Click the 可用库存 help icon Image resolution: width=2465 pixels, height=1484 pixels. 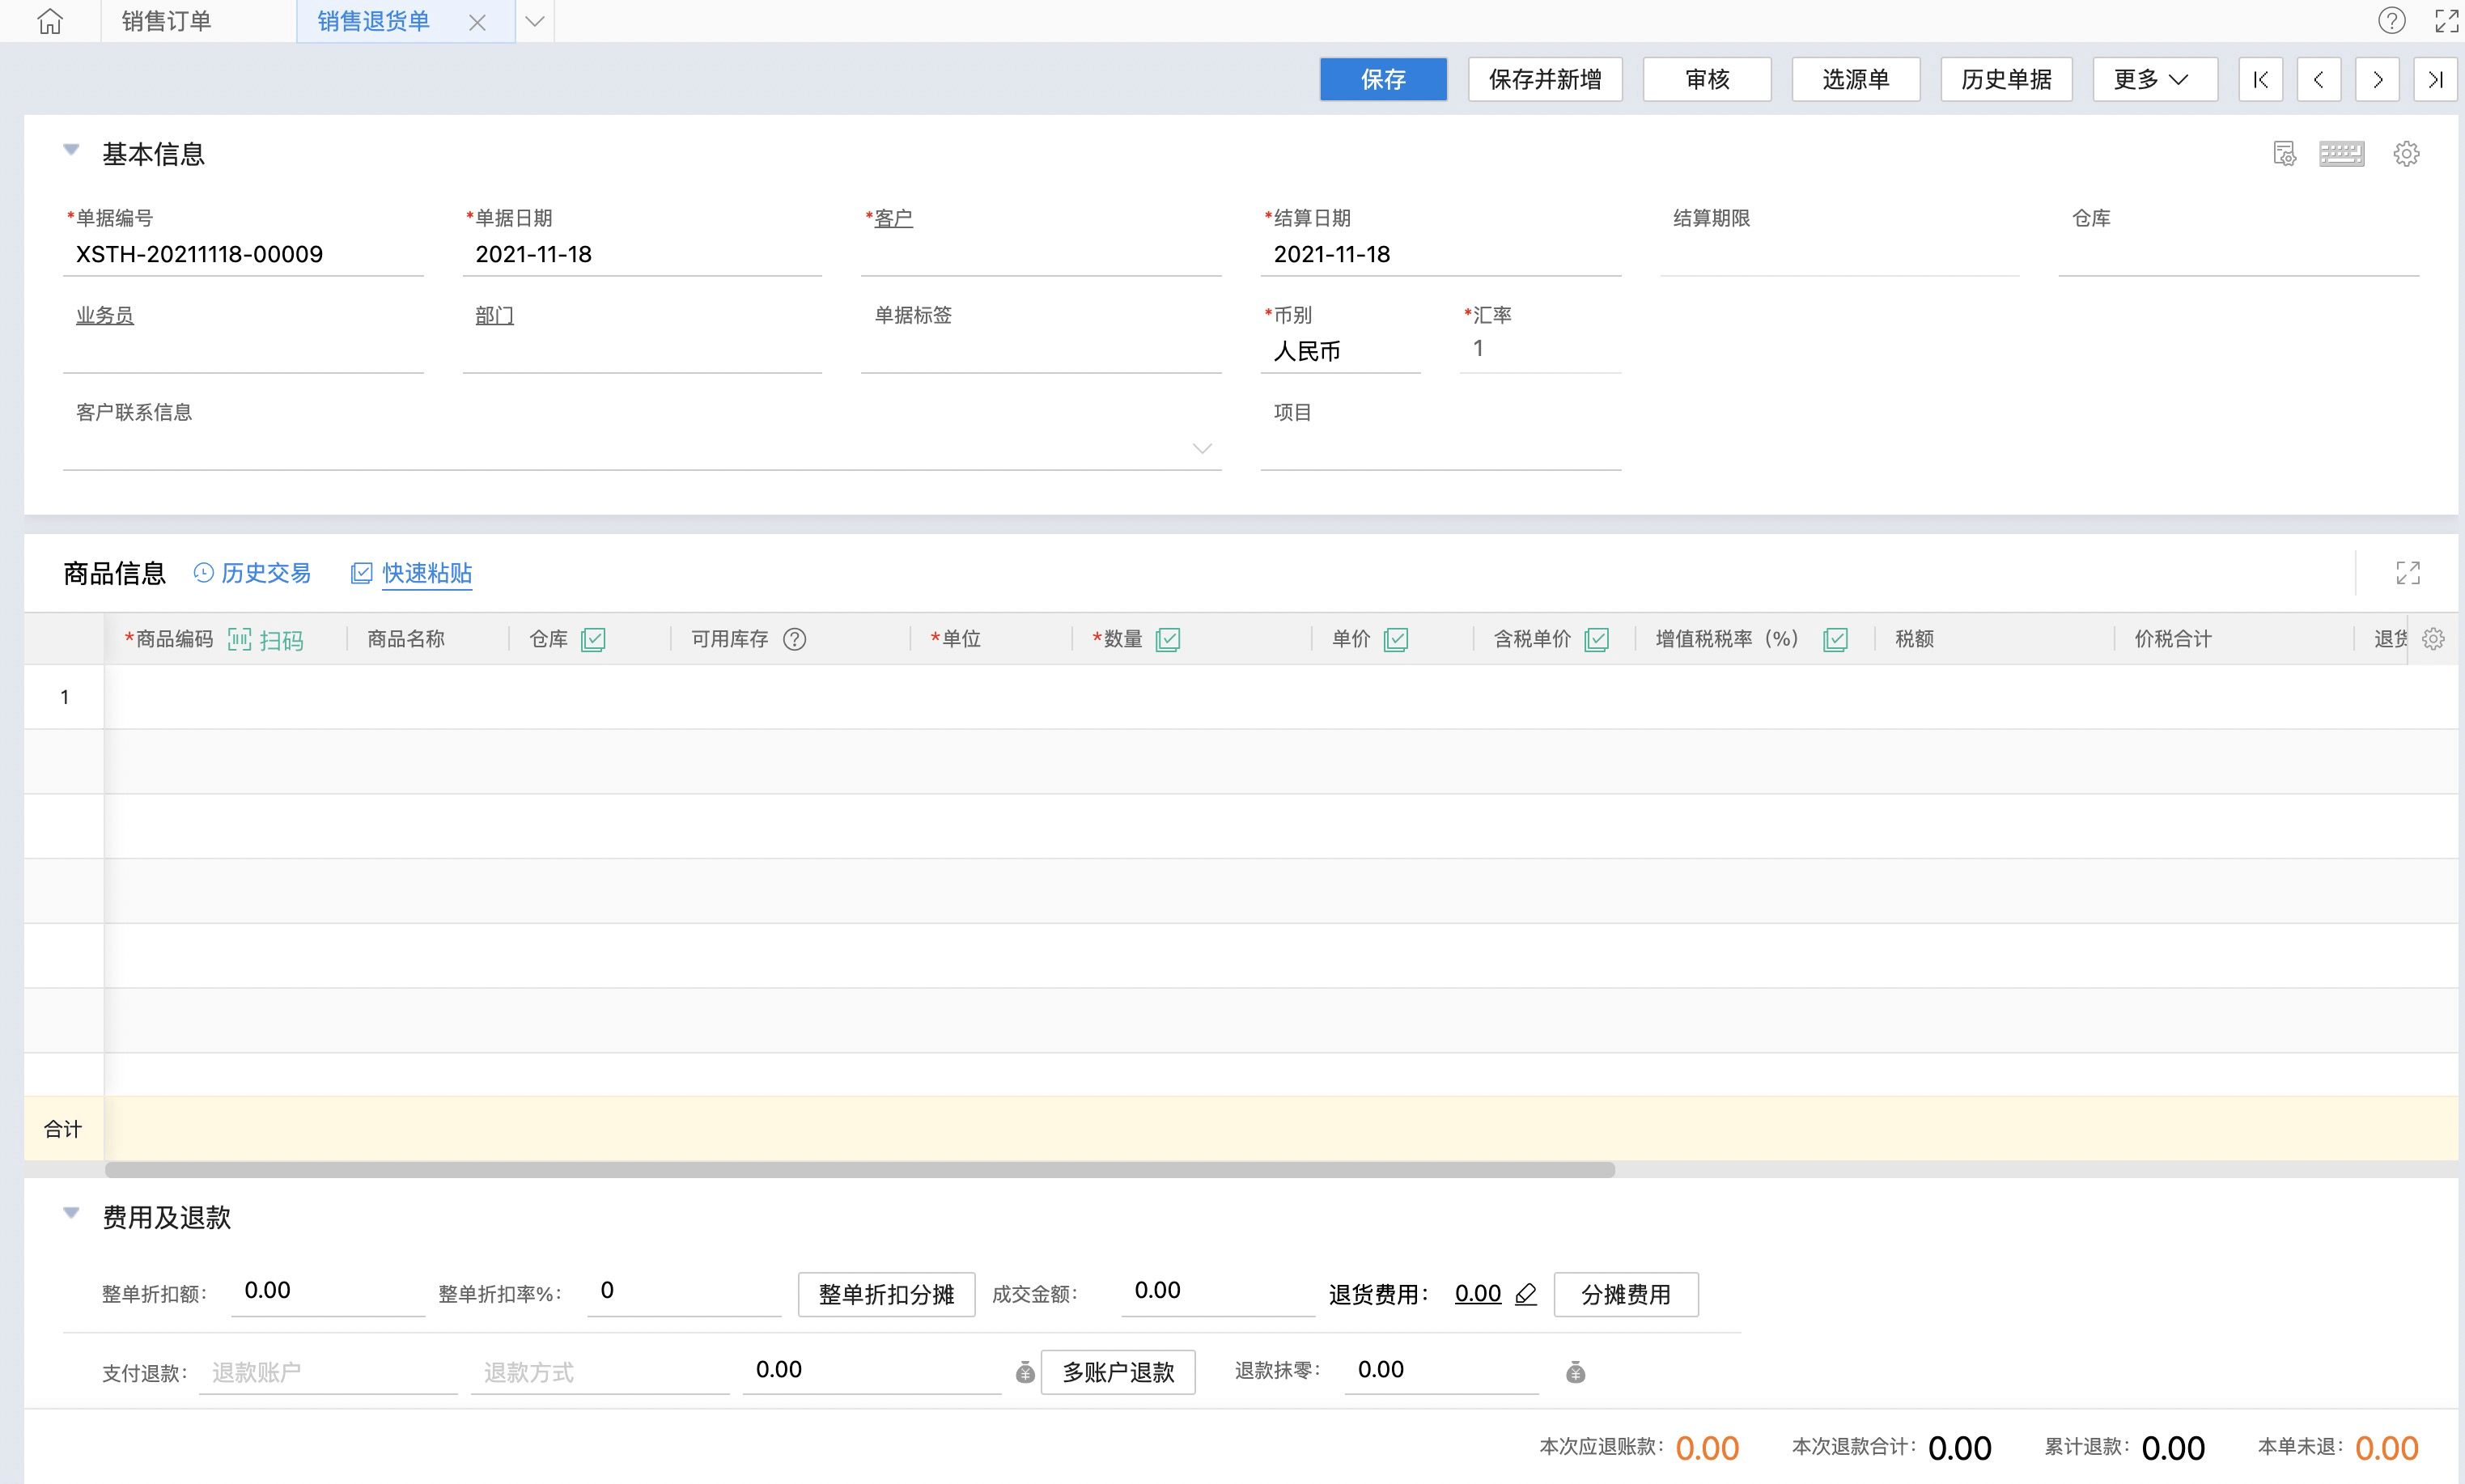pyautogui.click(x=794, y=639)
